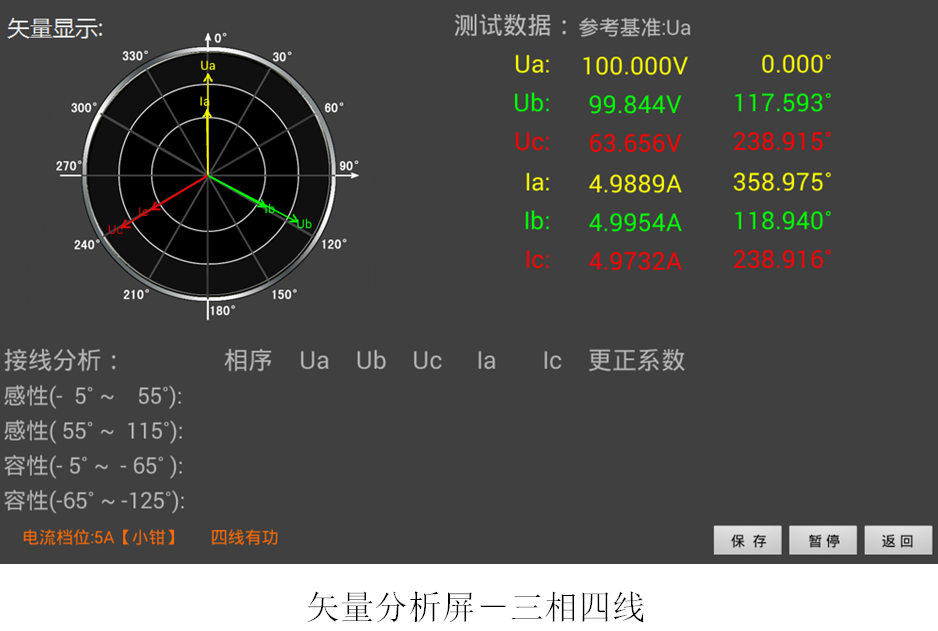The image size is (938, 631).
Task: Click the green Ib vector label
Action: 269,208
